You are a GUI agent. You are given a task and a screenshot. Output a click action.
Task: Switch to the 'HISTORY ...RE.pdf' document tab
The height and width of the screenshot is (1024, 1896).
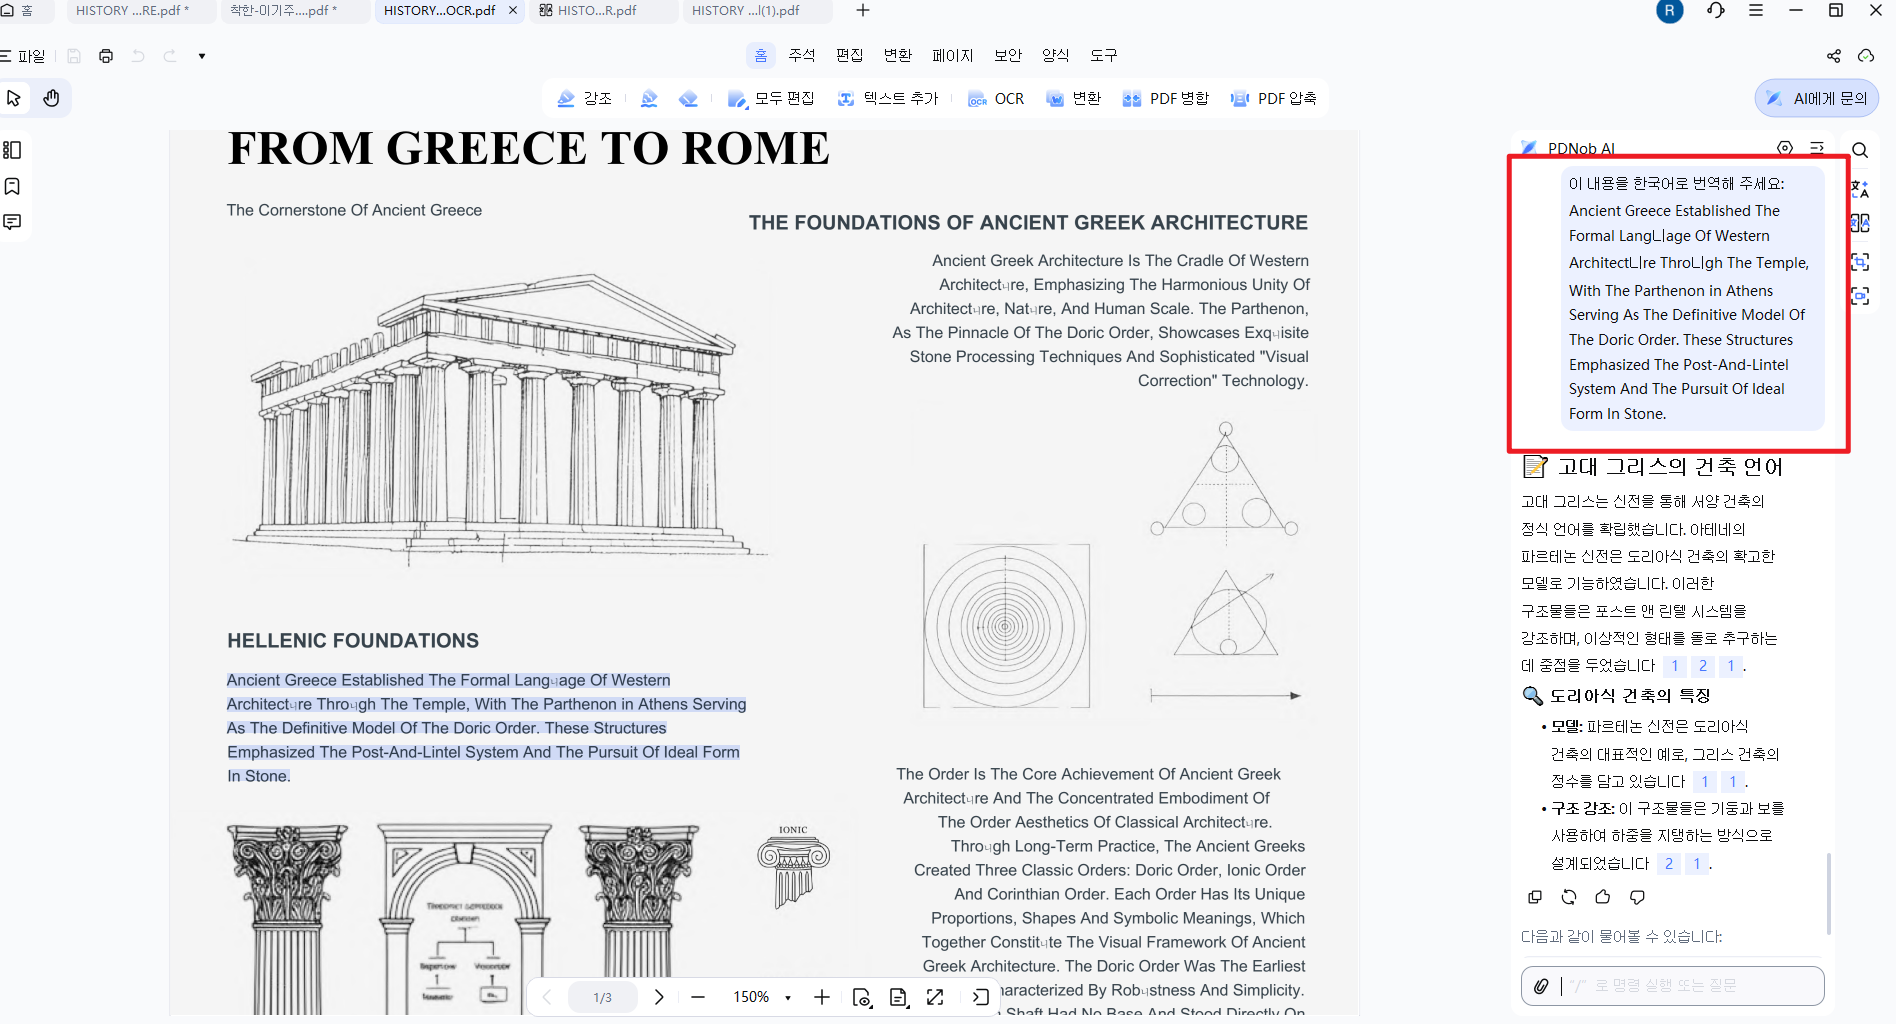pos(140,11)
